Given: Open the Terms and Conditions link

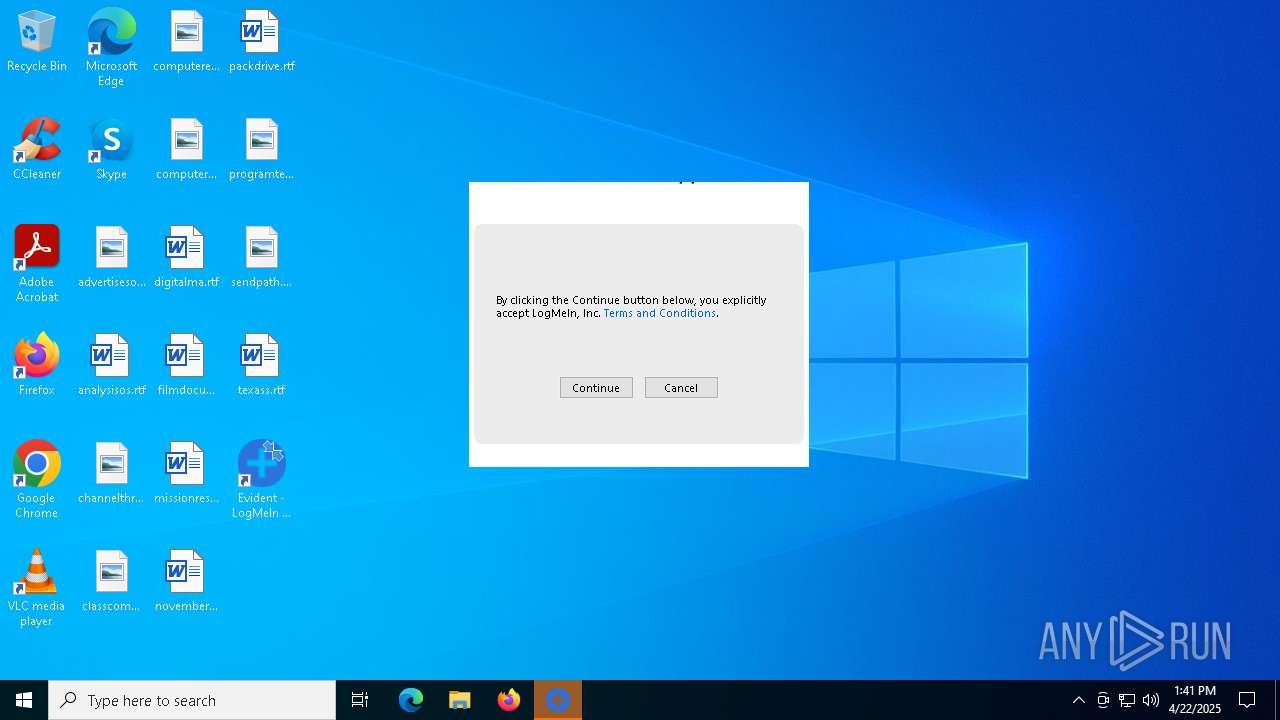Looking at the screenshot, I should 660,313.
